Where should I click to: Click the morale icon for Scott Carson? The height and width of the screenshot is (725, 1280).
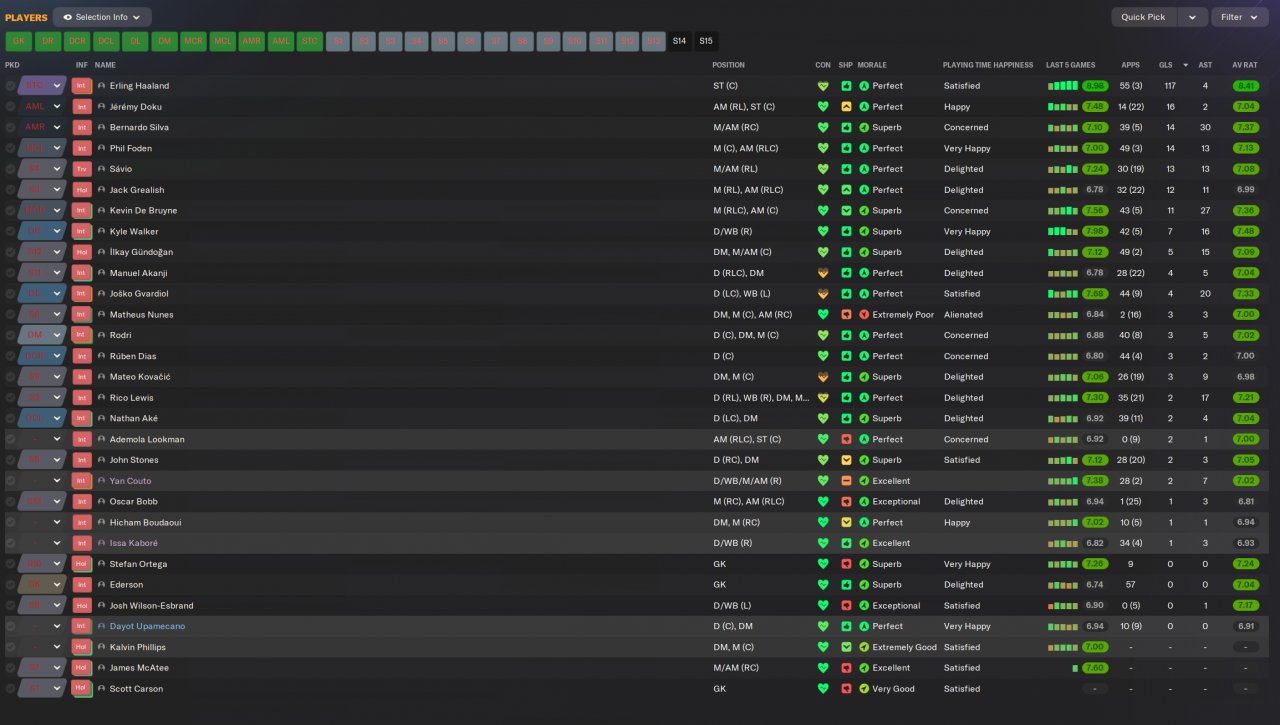point(864,689)
